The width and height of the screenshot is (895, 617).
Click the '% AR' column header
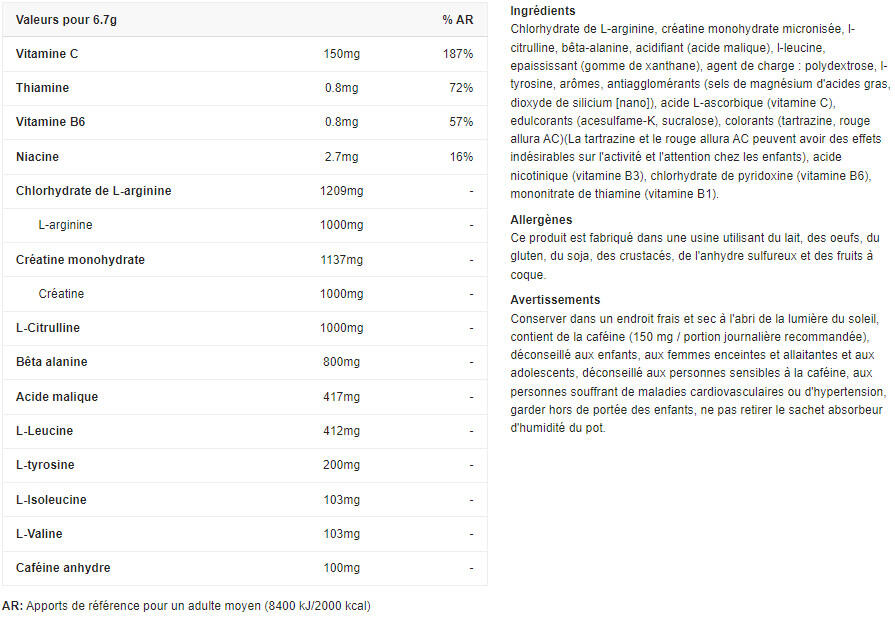[x=457, y=19]
